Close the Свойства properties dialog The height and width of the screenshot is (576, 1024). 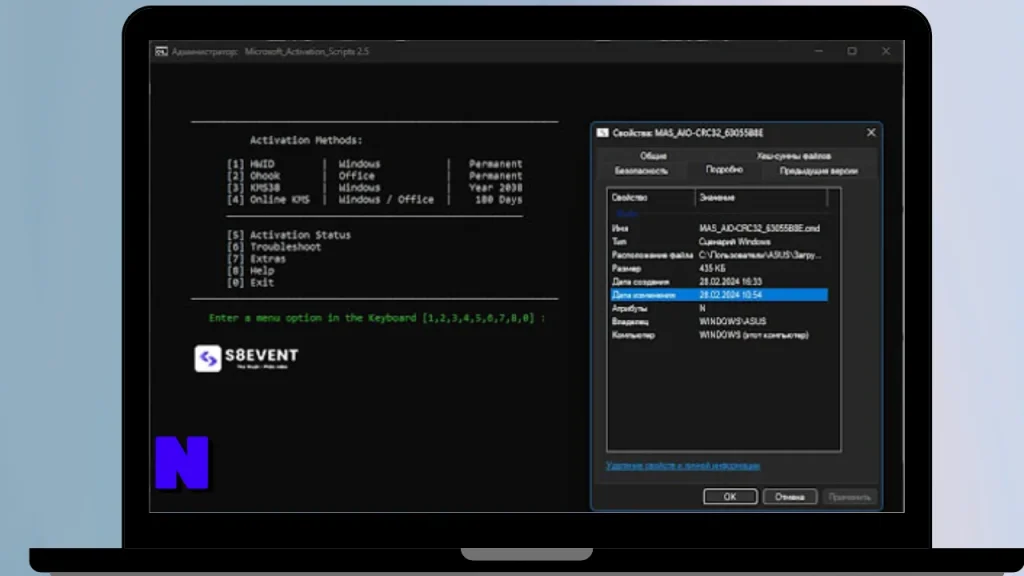coord(871,133)
